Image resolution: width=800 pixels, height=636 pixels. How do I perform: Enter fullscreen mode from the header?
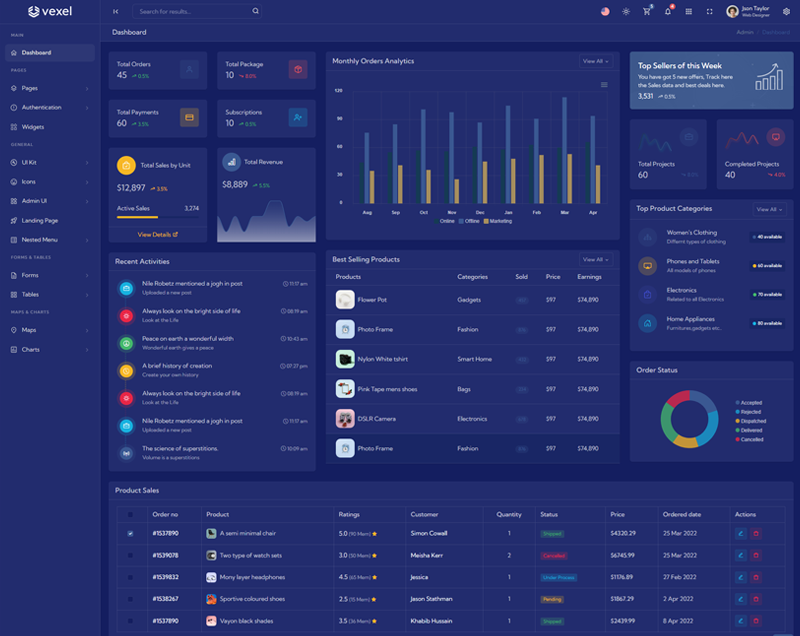[x=710, y=11]
